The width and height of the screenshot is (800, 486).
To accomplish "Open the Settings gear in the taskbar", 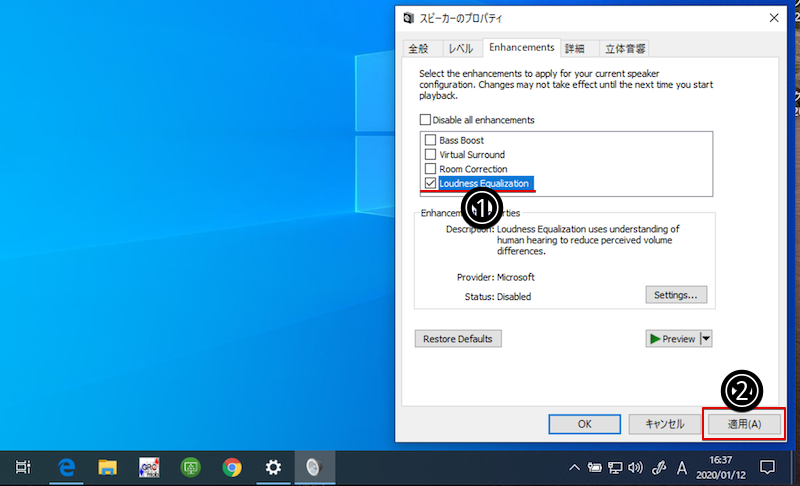I will click(x=273, y=467).
